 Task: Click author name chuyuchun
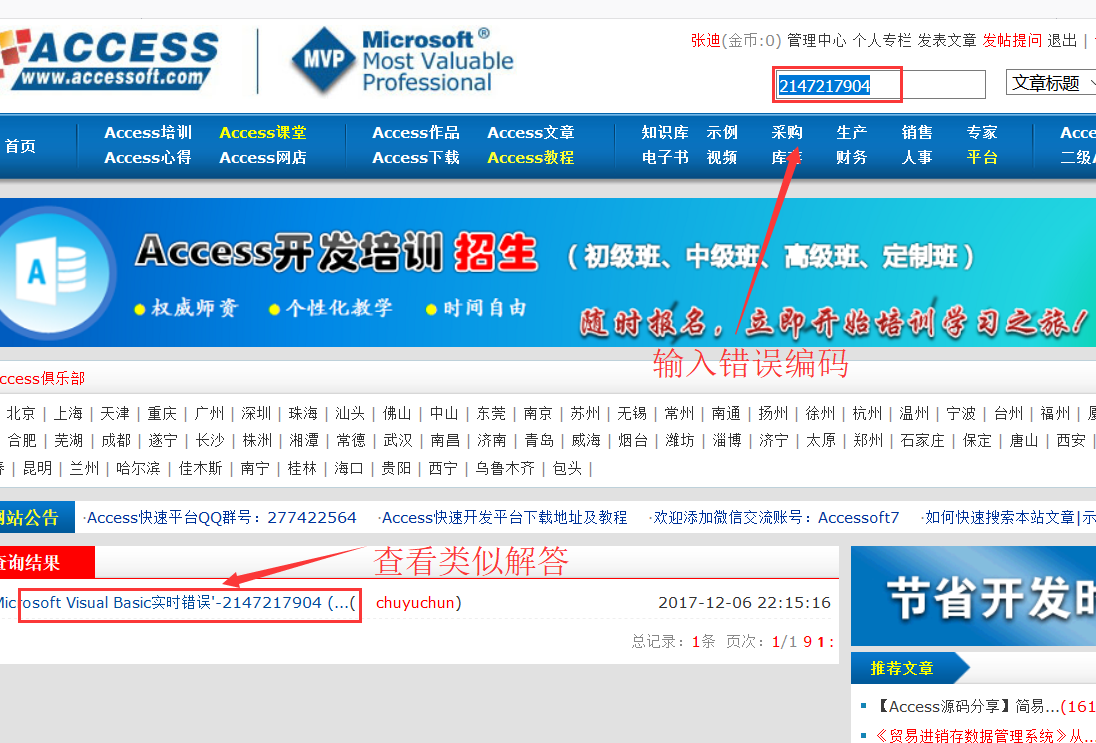coord(415,603)
